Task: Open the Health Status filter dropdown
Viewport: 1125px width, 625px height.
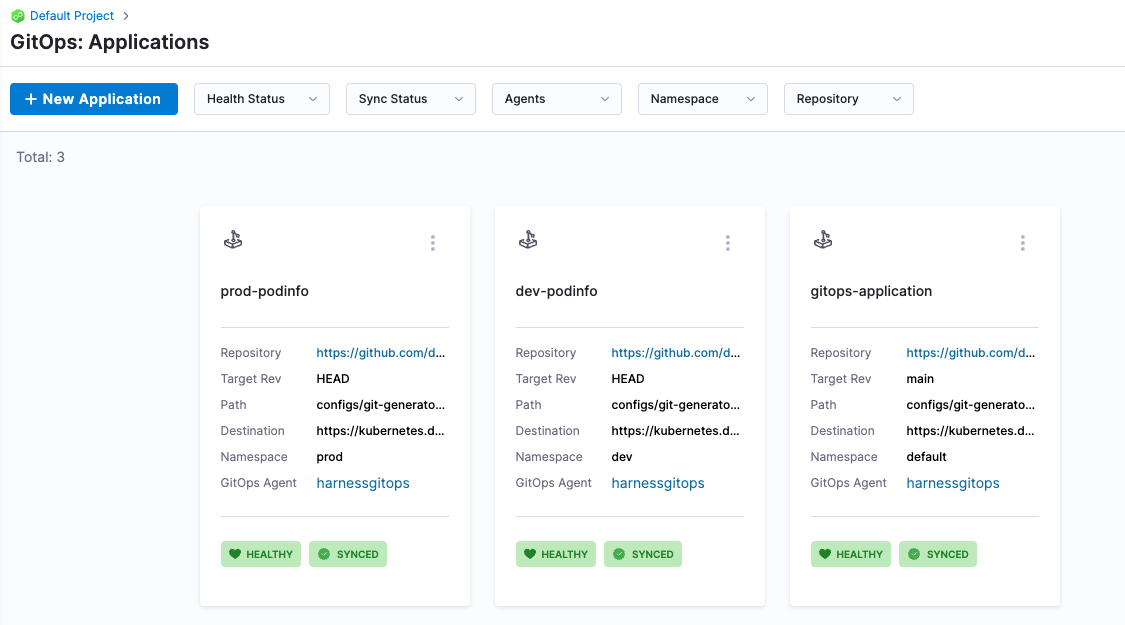Action: [x=261, y=98]
